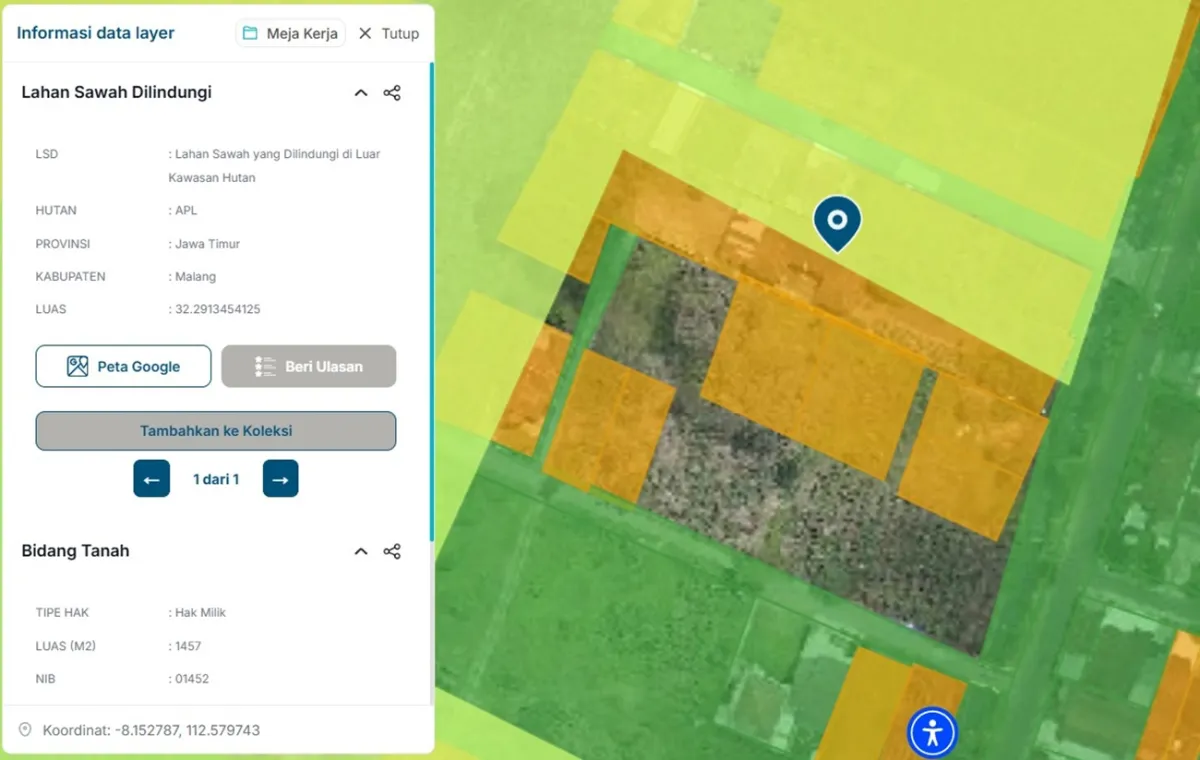
Task: Go to the next result arrow
Action: (280, 479)
